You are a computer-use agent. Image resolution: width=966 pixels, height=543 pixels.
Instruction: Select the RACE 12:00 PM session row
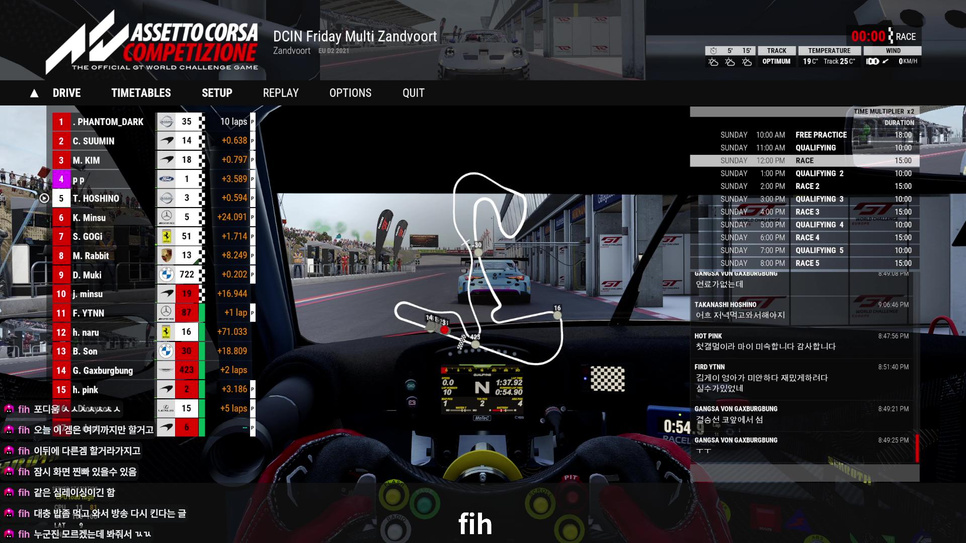click(x=802, y=160)
